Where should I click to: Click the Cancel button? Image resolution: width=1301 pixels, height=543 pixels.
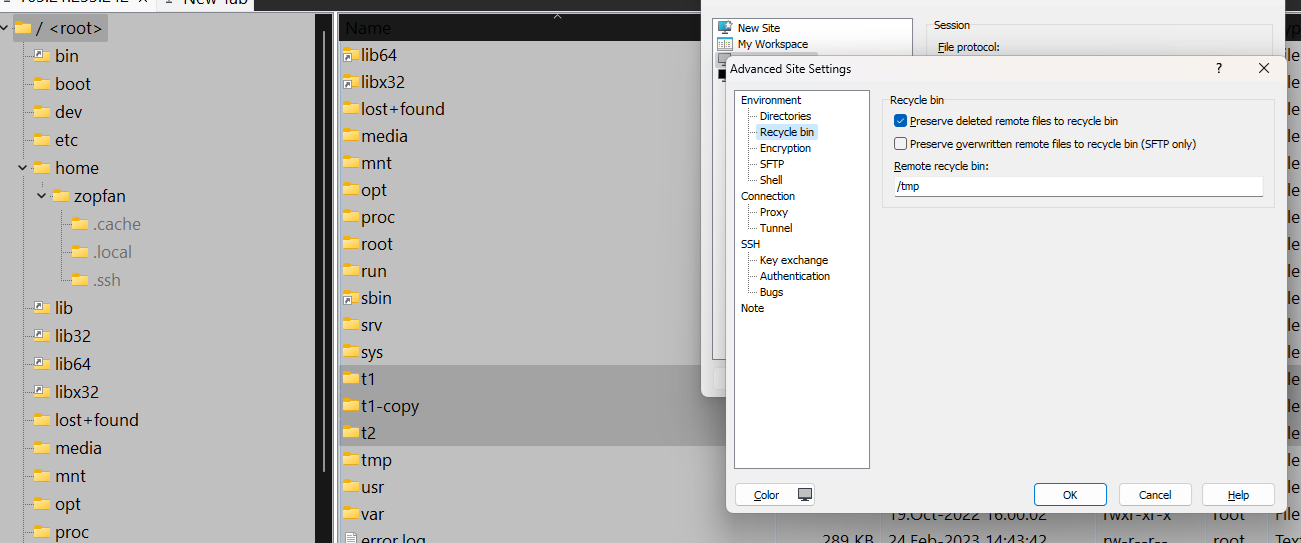(1155, 495)
